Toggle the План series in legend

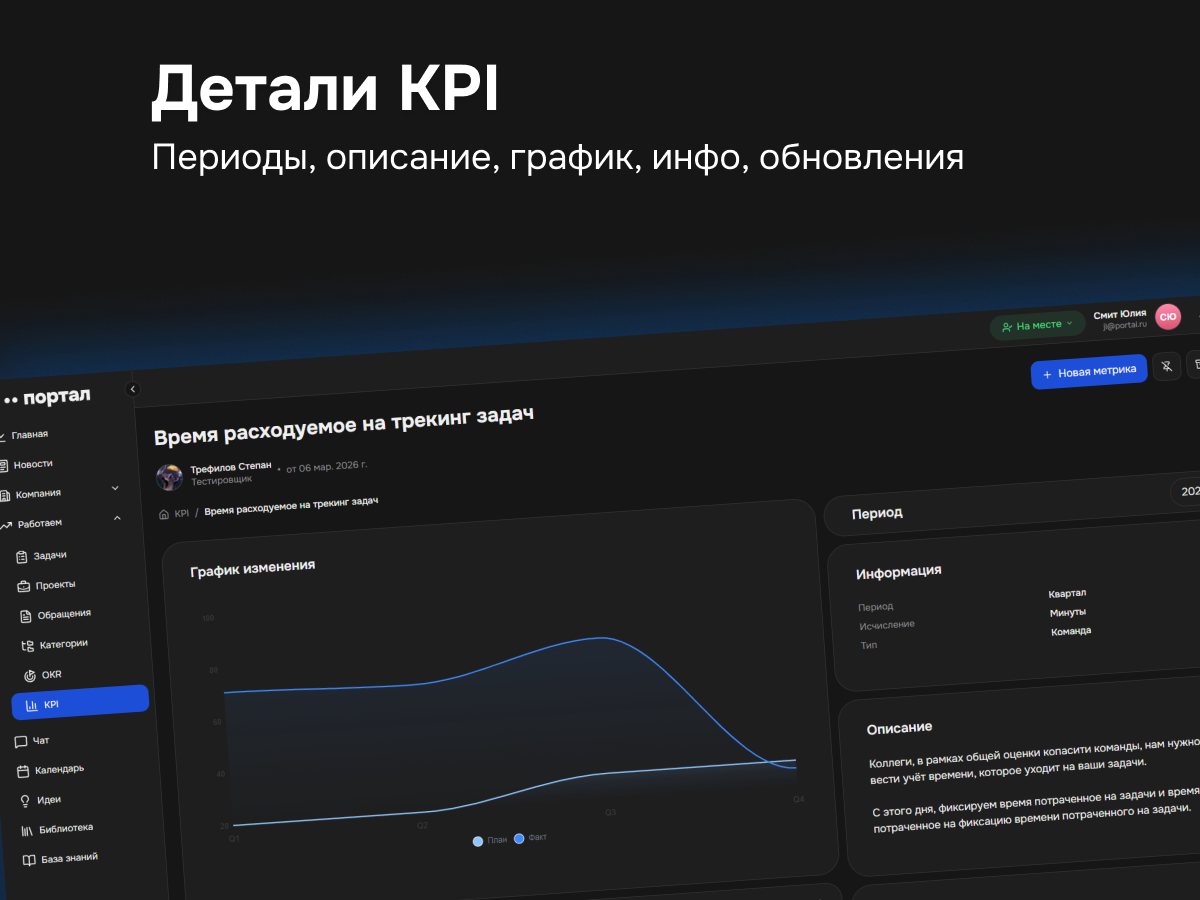[x=490, y=840]
